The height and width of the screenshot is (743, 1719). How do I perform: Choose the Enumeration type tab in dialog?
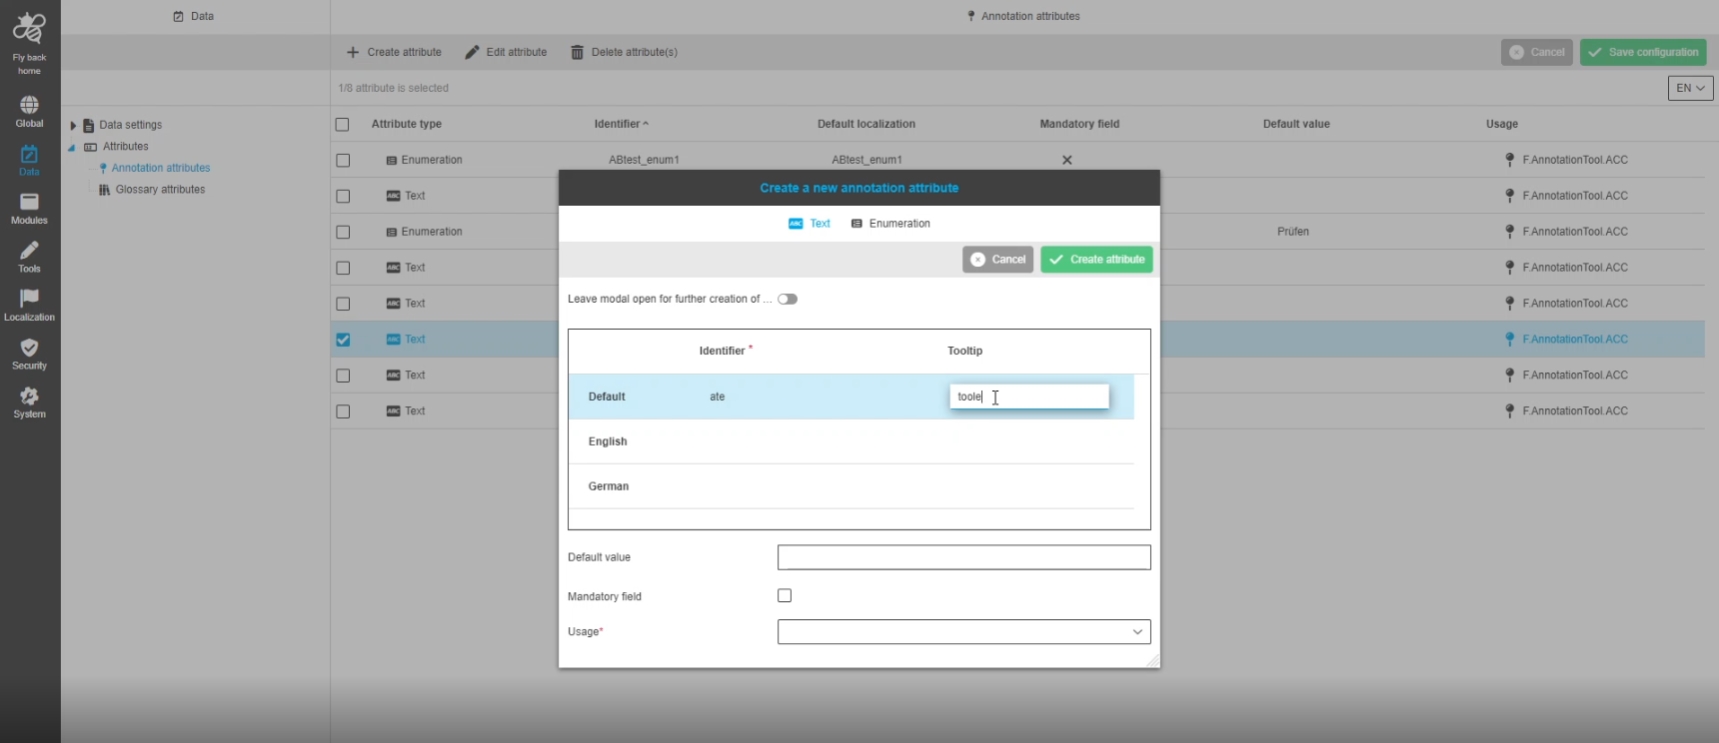coord(890,224)
